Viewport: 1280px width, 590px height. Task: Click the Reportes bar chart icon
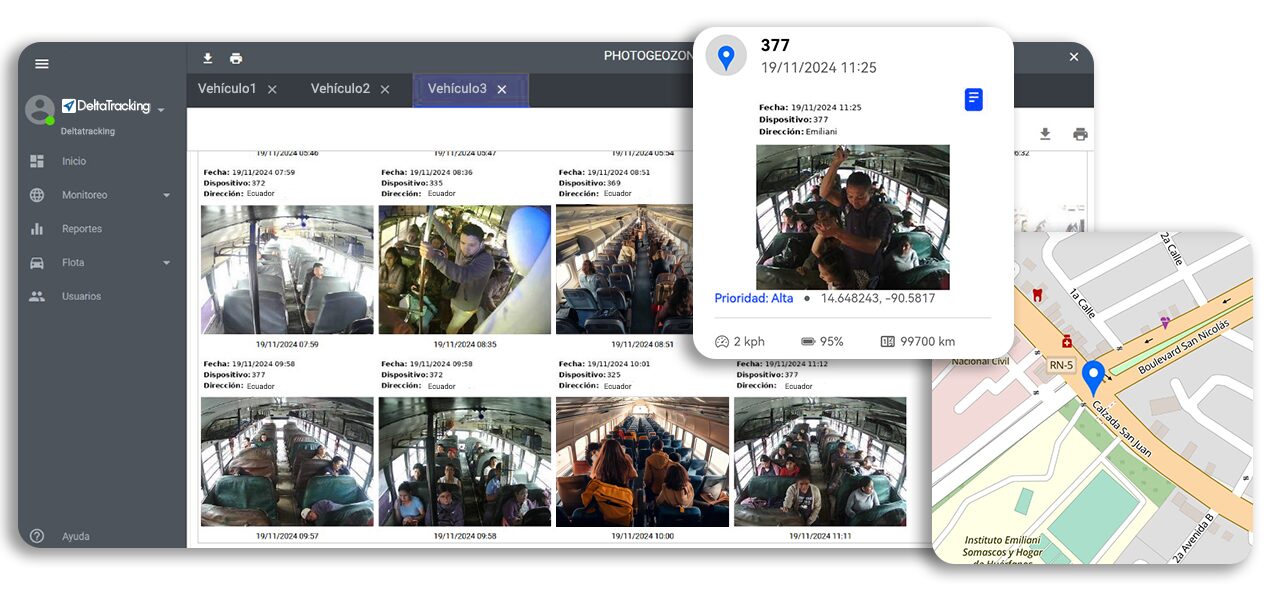37,229
